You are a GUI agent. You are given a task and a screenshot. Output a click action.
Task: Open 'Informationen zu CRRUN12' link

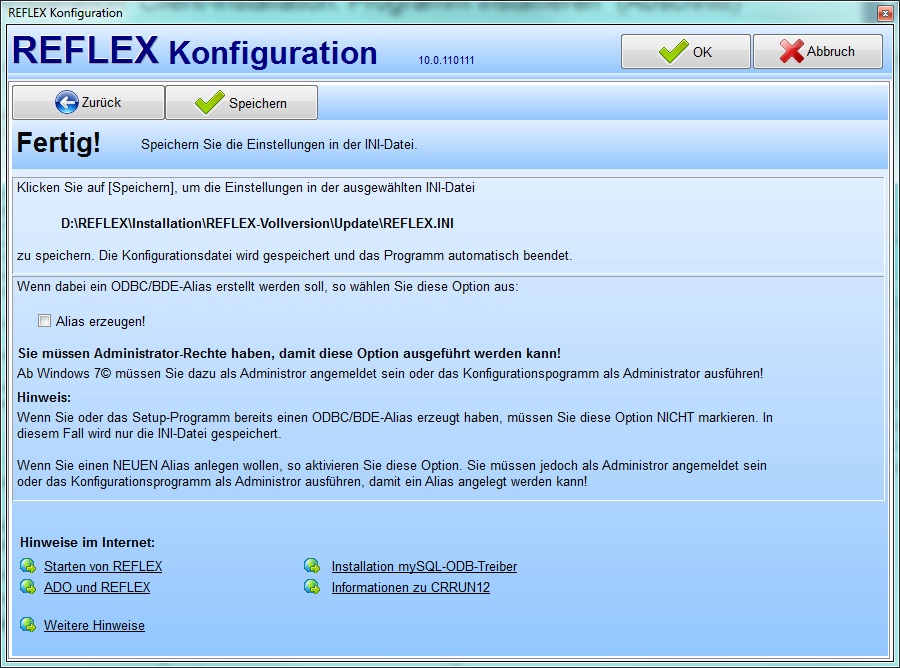coord(410,588)
